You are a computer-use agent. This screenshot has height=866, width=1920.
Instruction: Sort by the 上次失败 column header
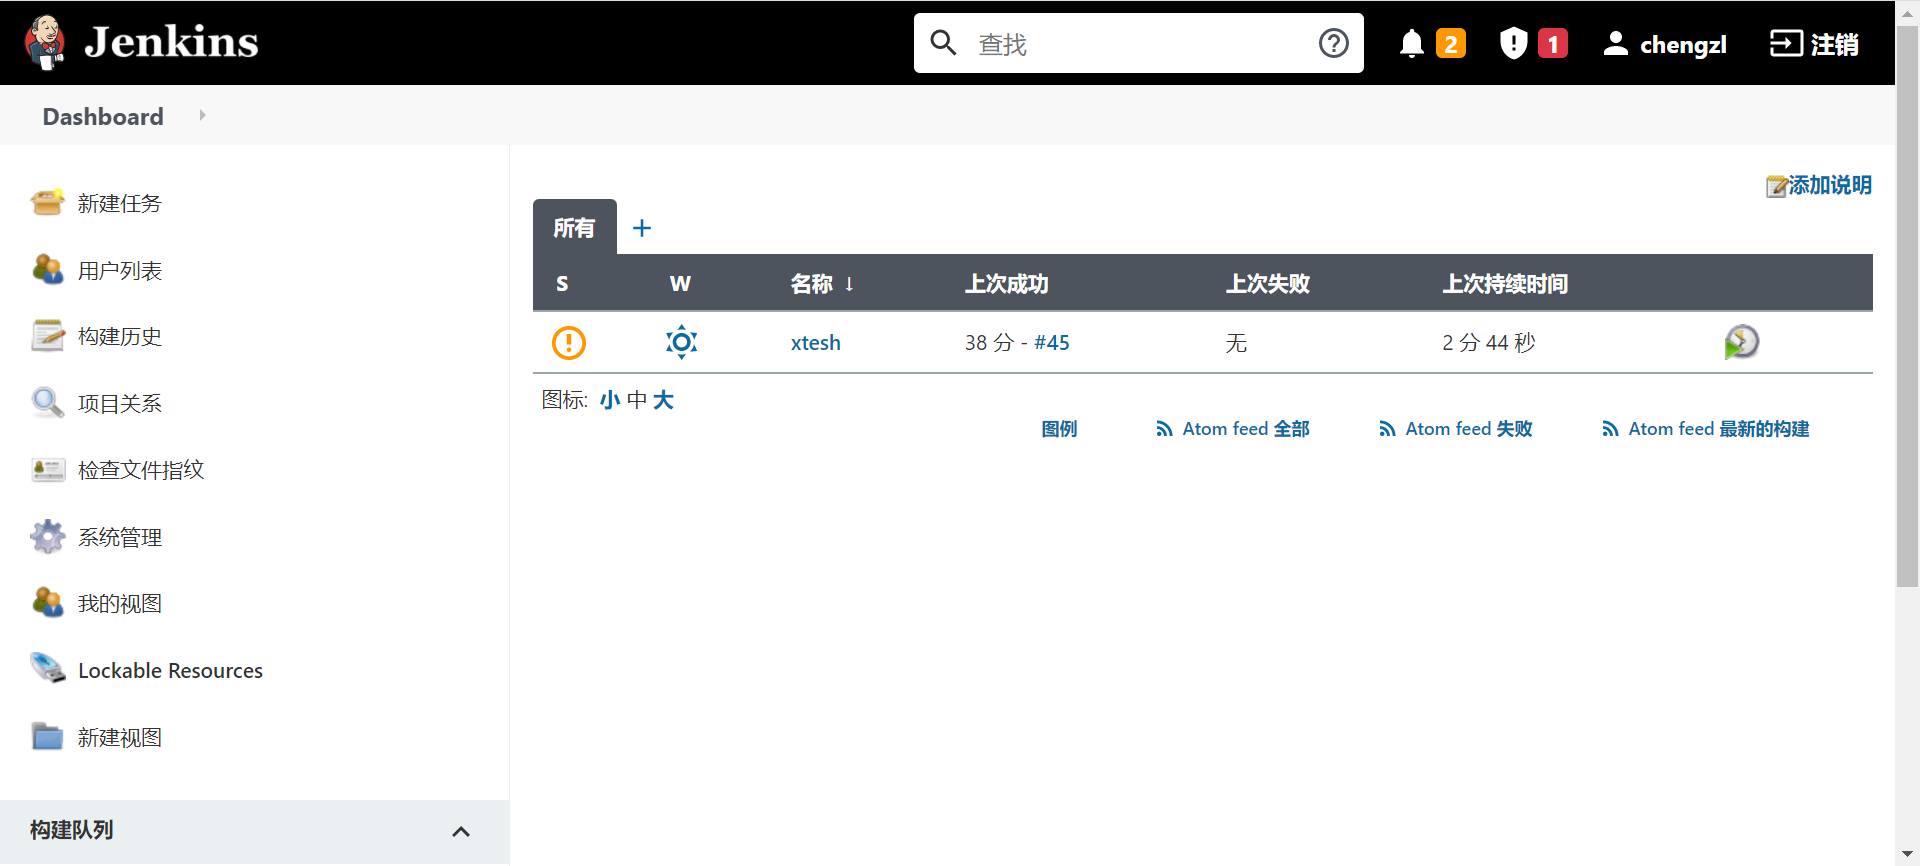tap(1268, 284)
